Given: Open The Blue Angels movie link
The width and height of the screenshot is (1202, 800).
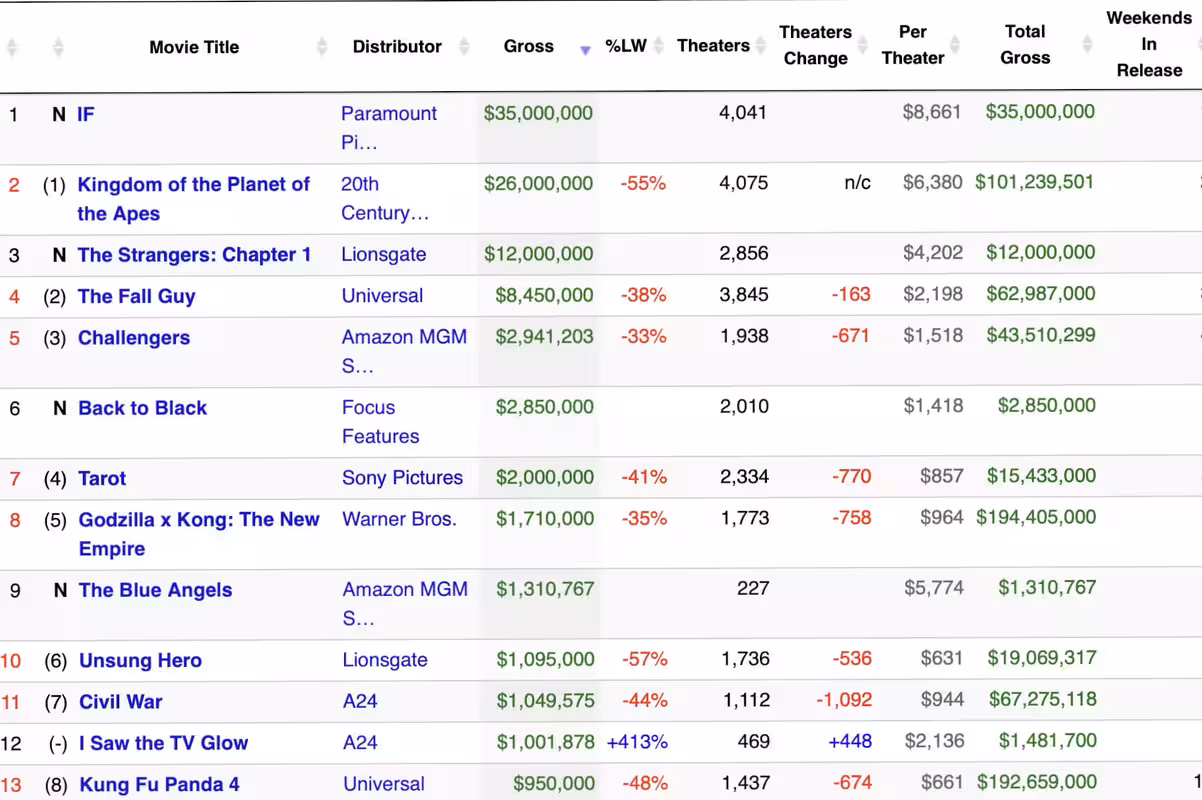Looking at the screenshot, I should pos(155,590).
